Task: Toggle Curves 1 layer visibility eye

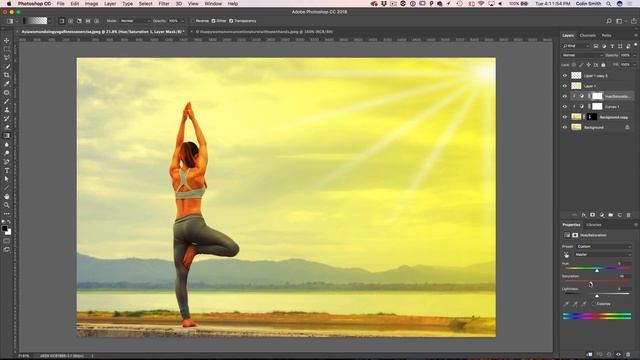Action: pos(565,107)
